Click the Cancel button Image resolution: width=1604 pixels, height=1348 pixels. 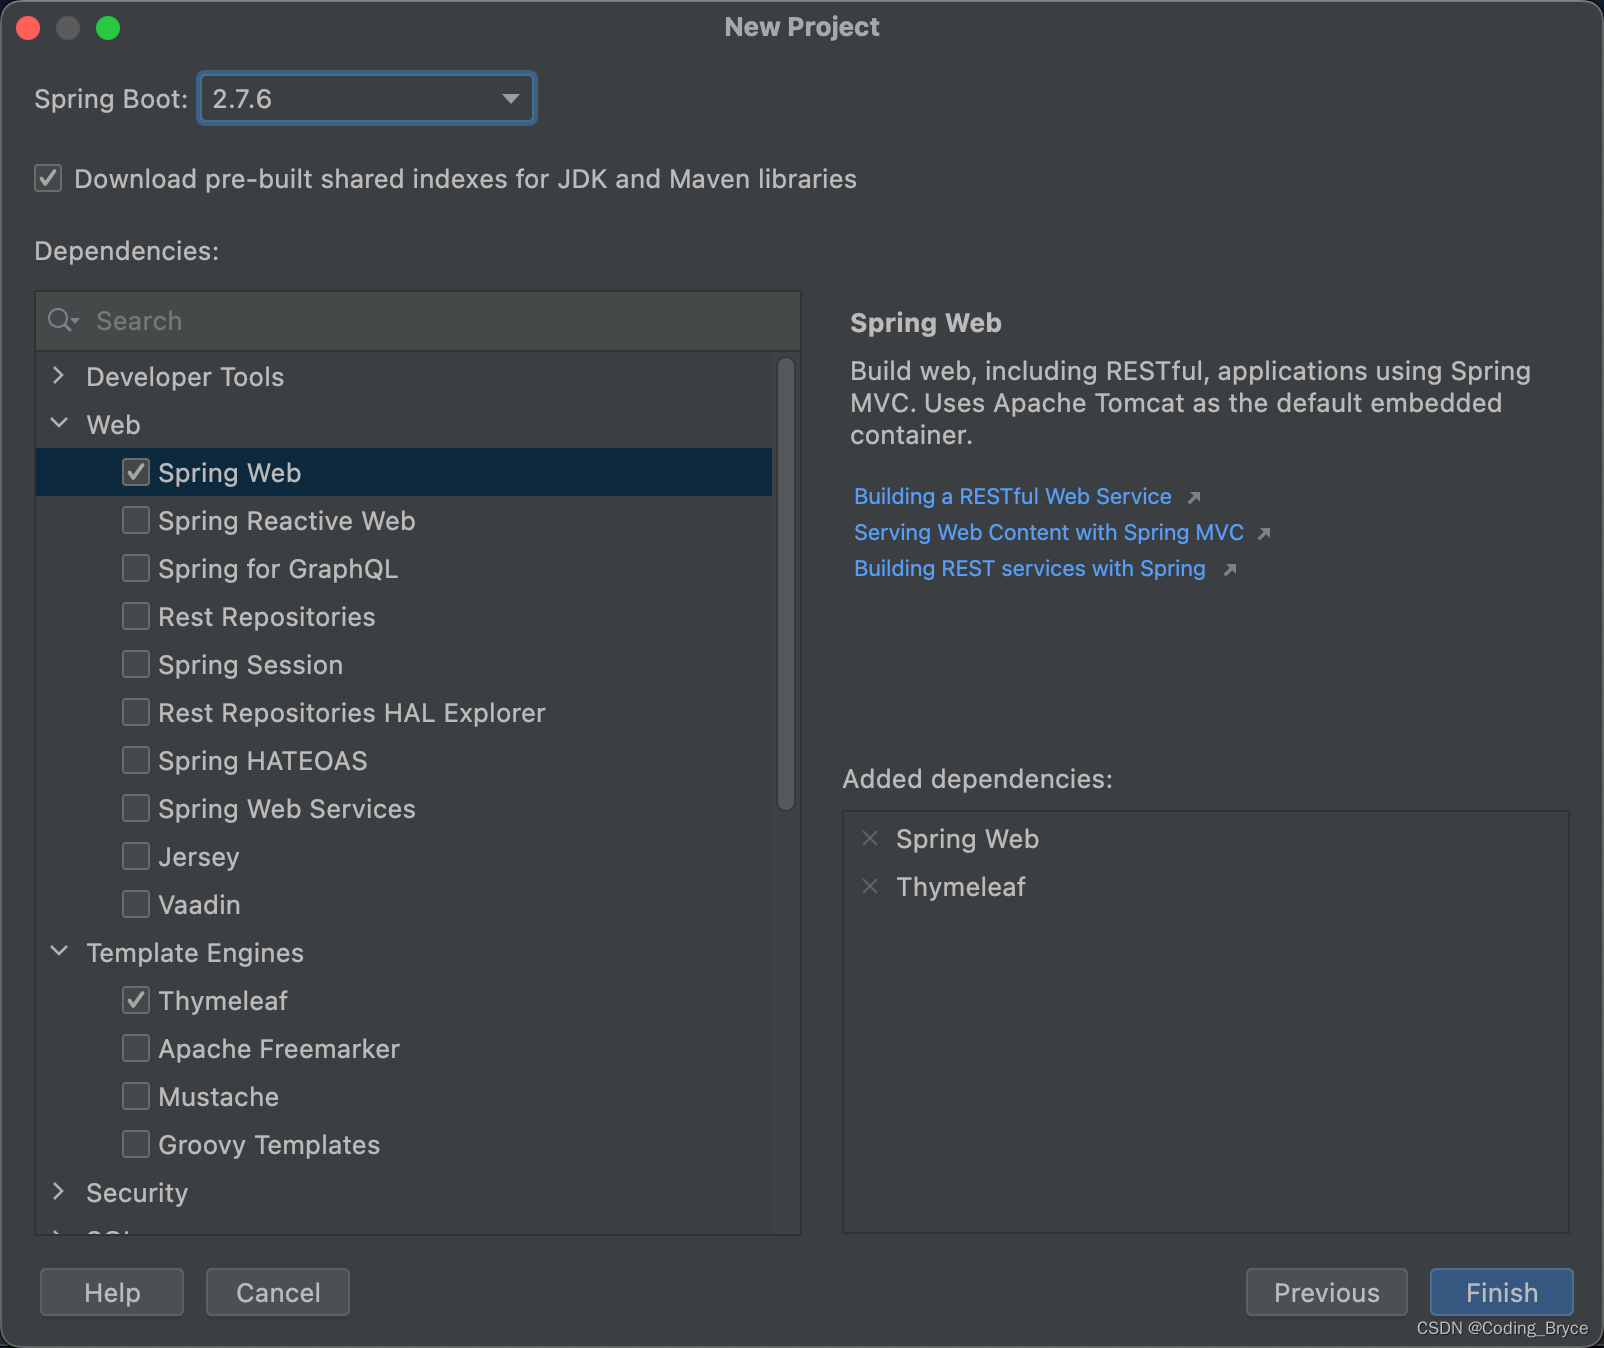278,1292
